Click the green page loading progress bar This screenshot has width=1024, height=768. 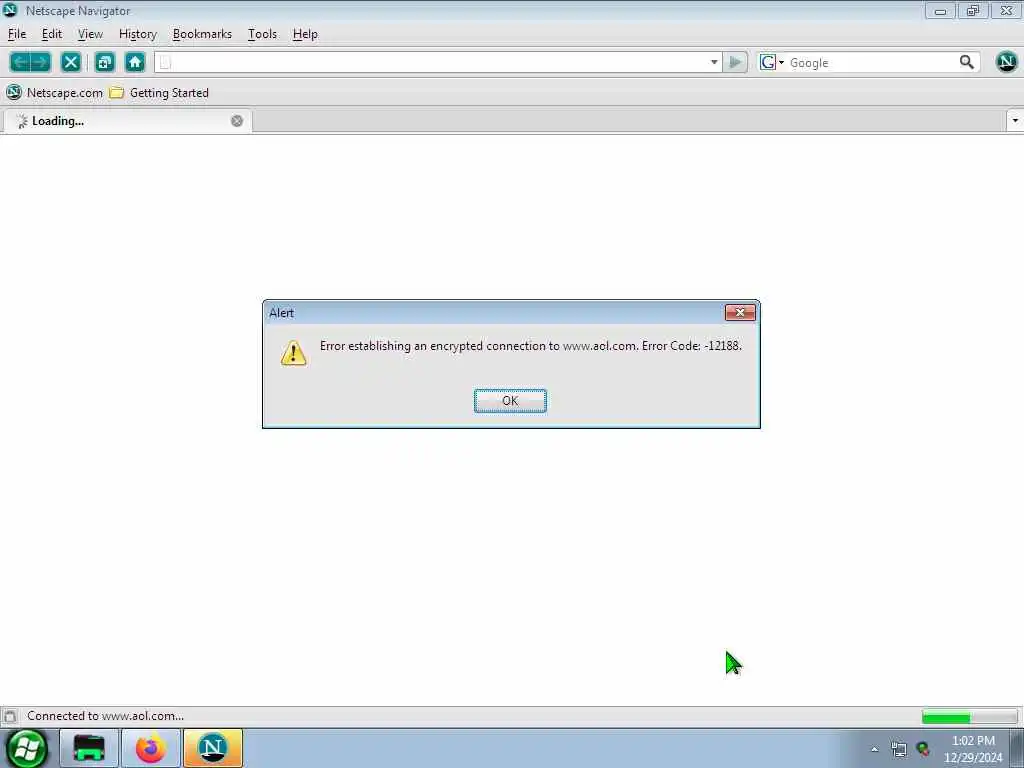969,718
